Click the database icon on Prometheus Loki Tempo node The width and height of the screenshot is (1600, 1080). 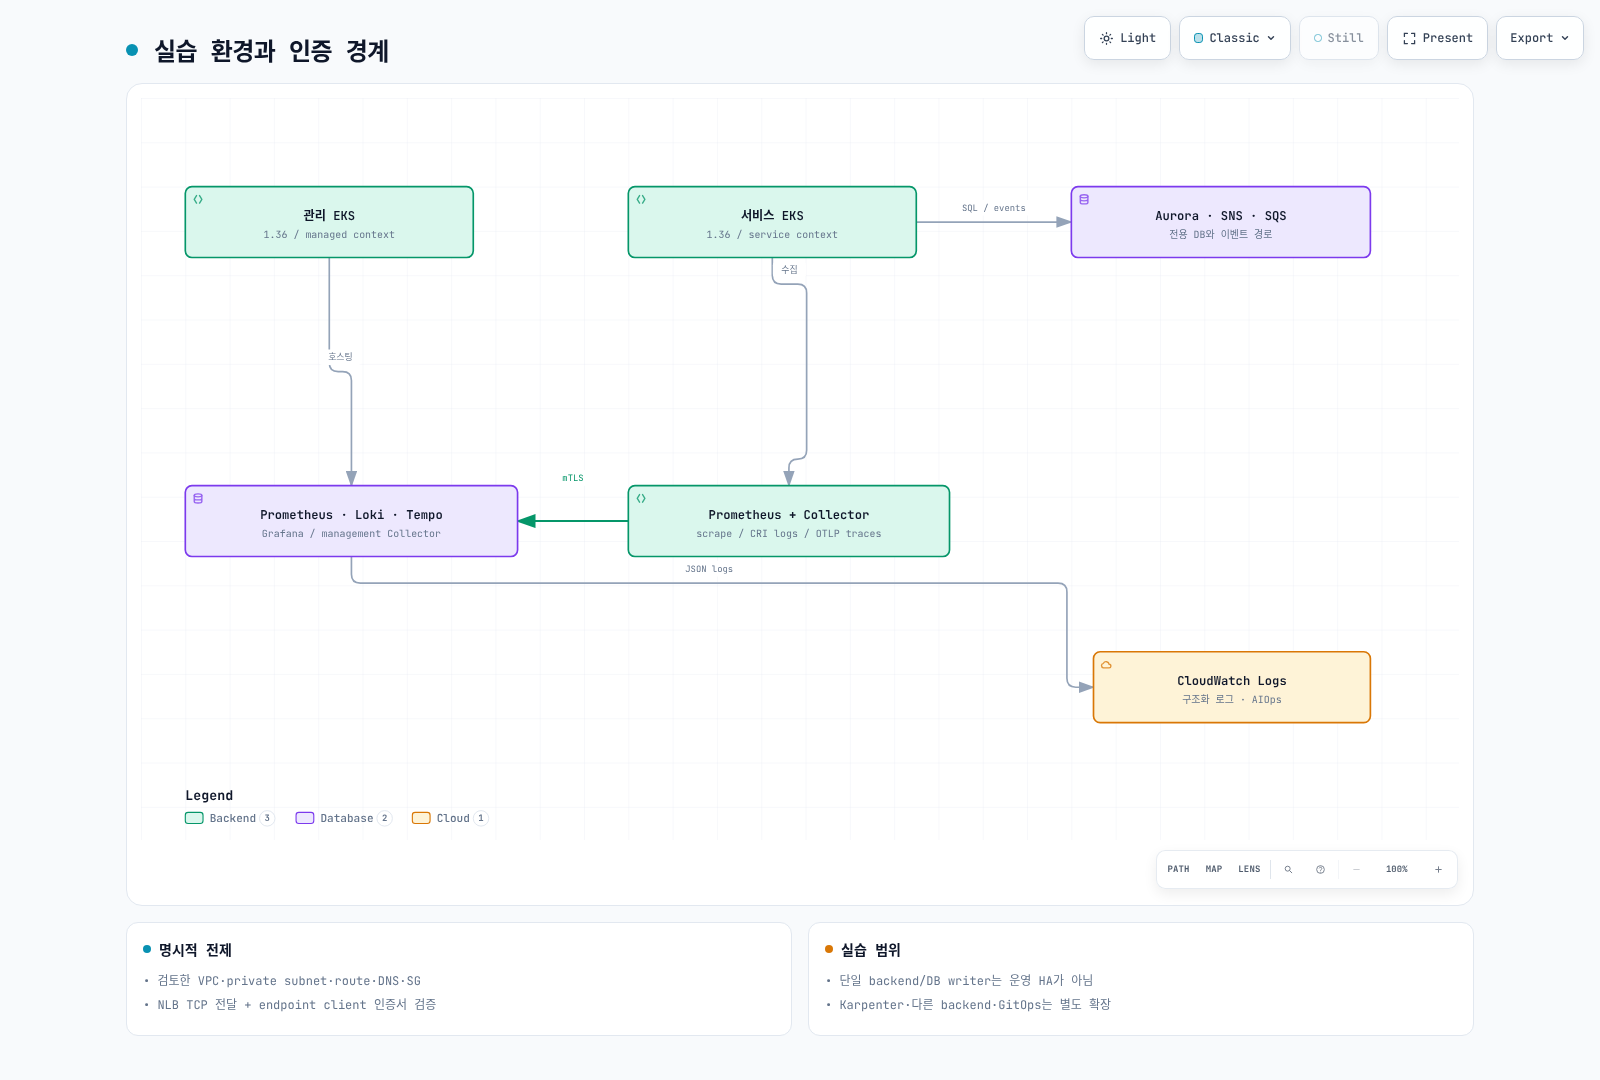pos(198,498)
